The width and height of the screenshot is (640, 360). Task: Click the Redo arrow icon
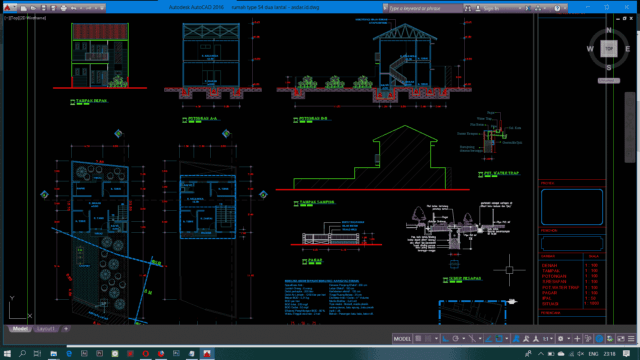(88, 8)
